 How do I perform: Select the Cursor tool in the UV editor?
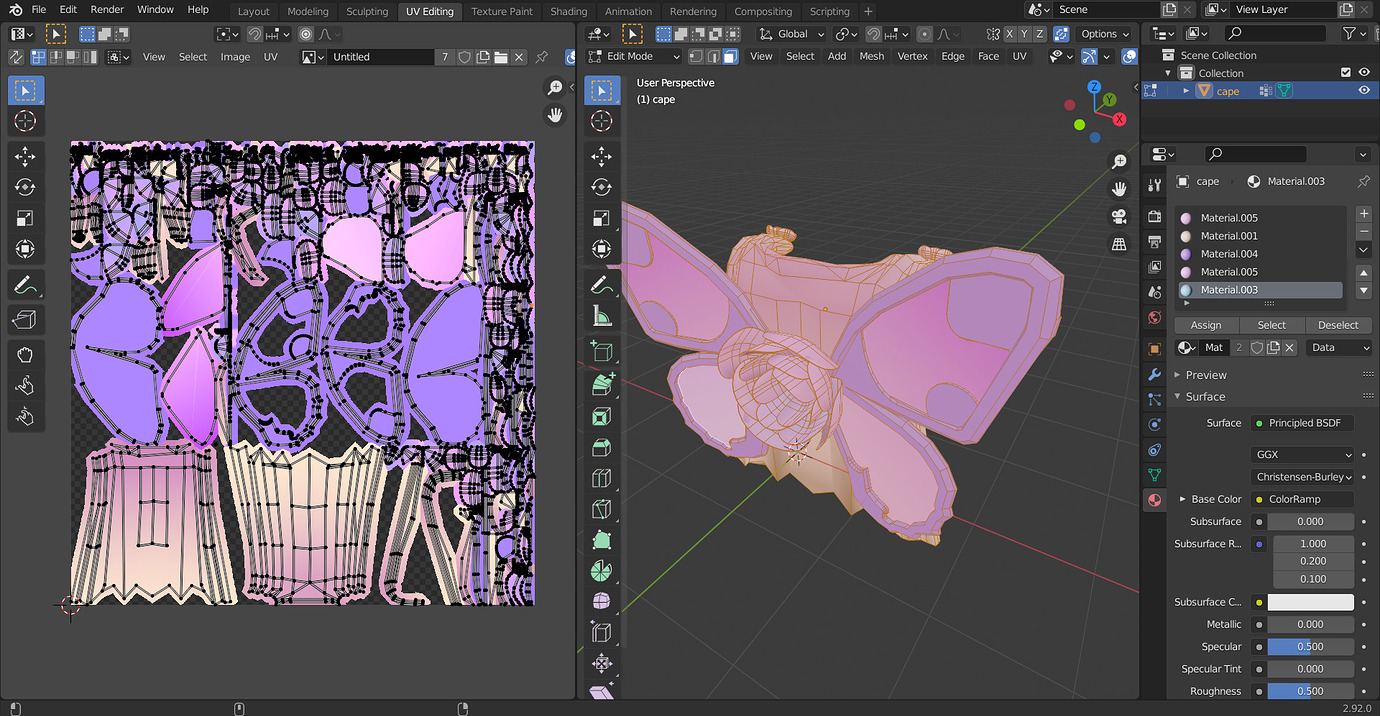point(25,121)
